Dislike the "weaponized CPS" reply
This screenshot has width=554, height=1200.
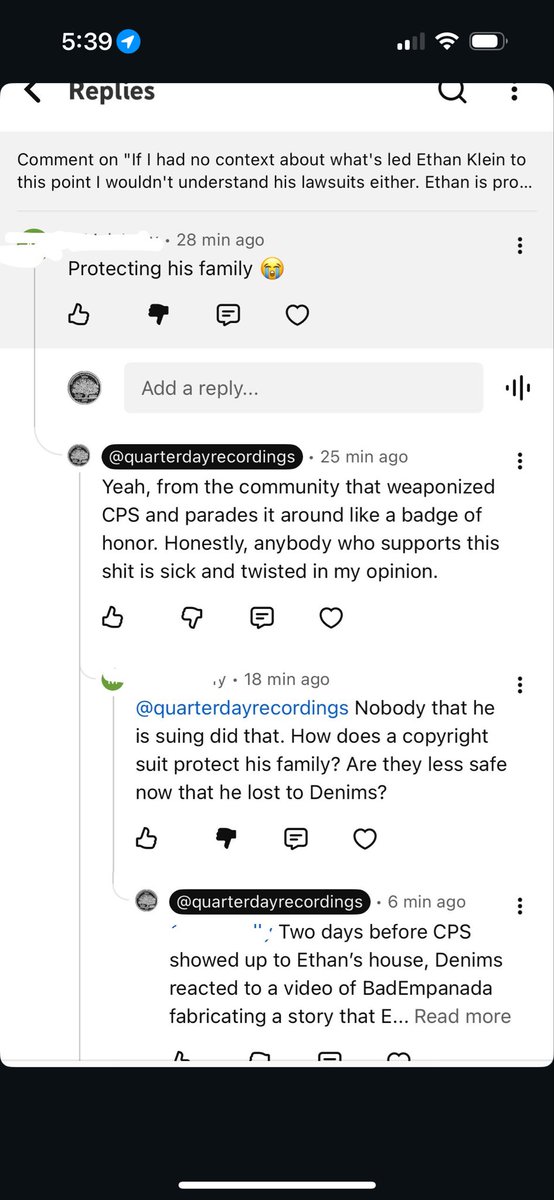192,618
